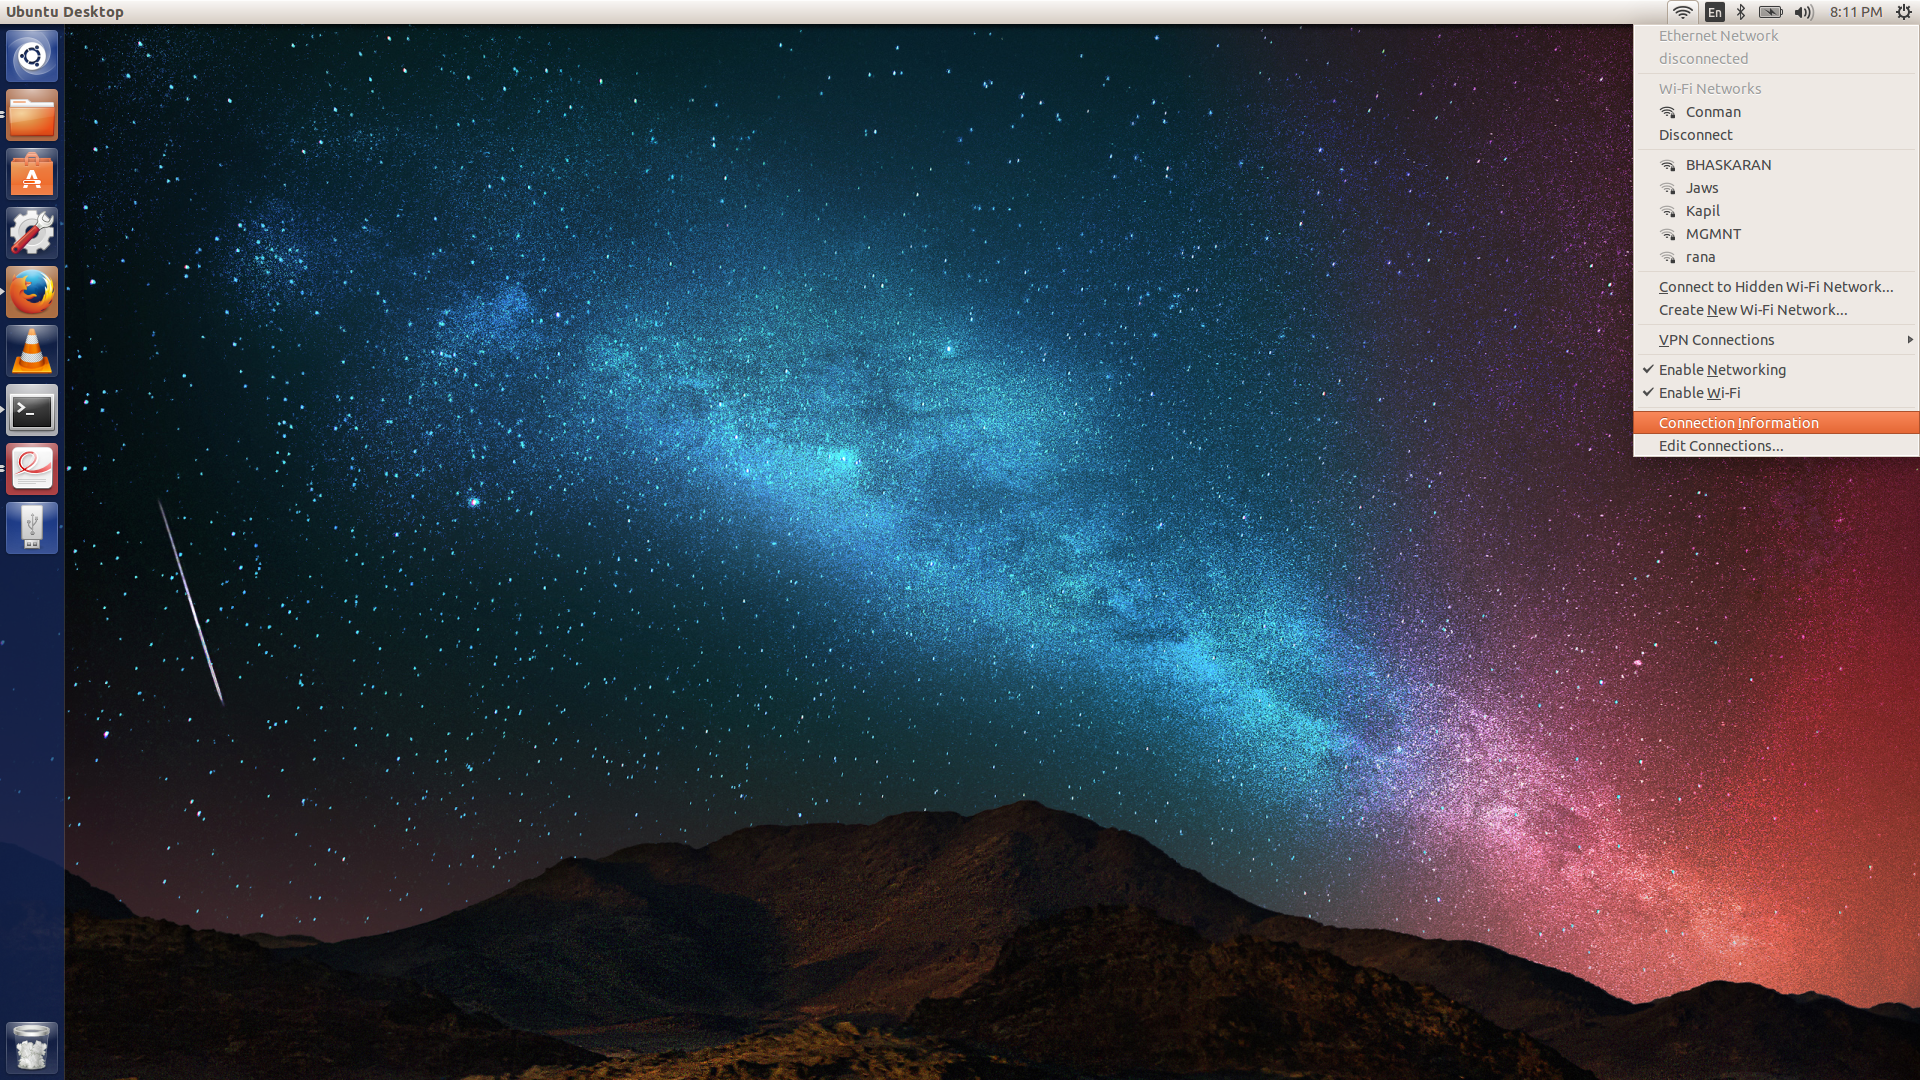
Task: Click the Wi-Fi status icon in tray
Action: [x=1685, y=12]
